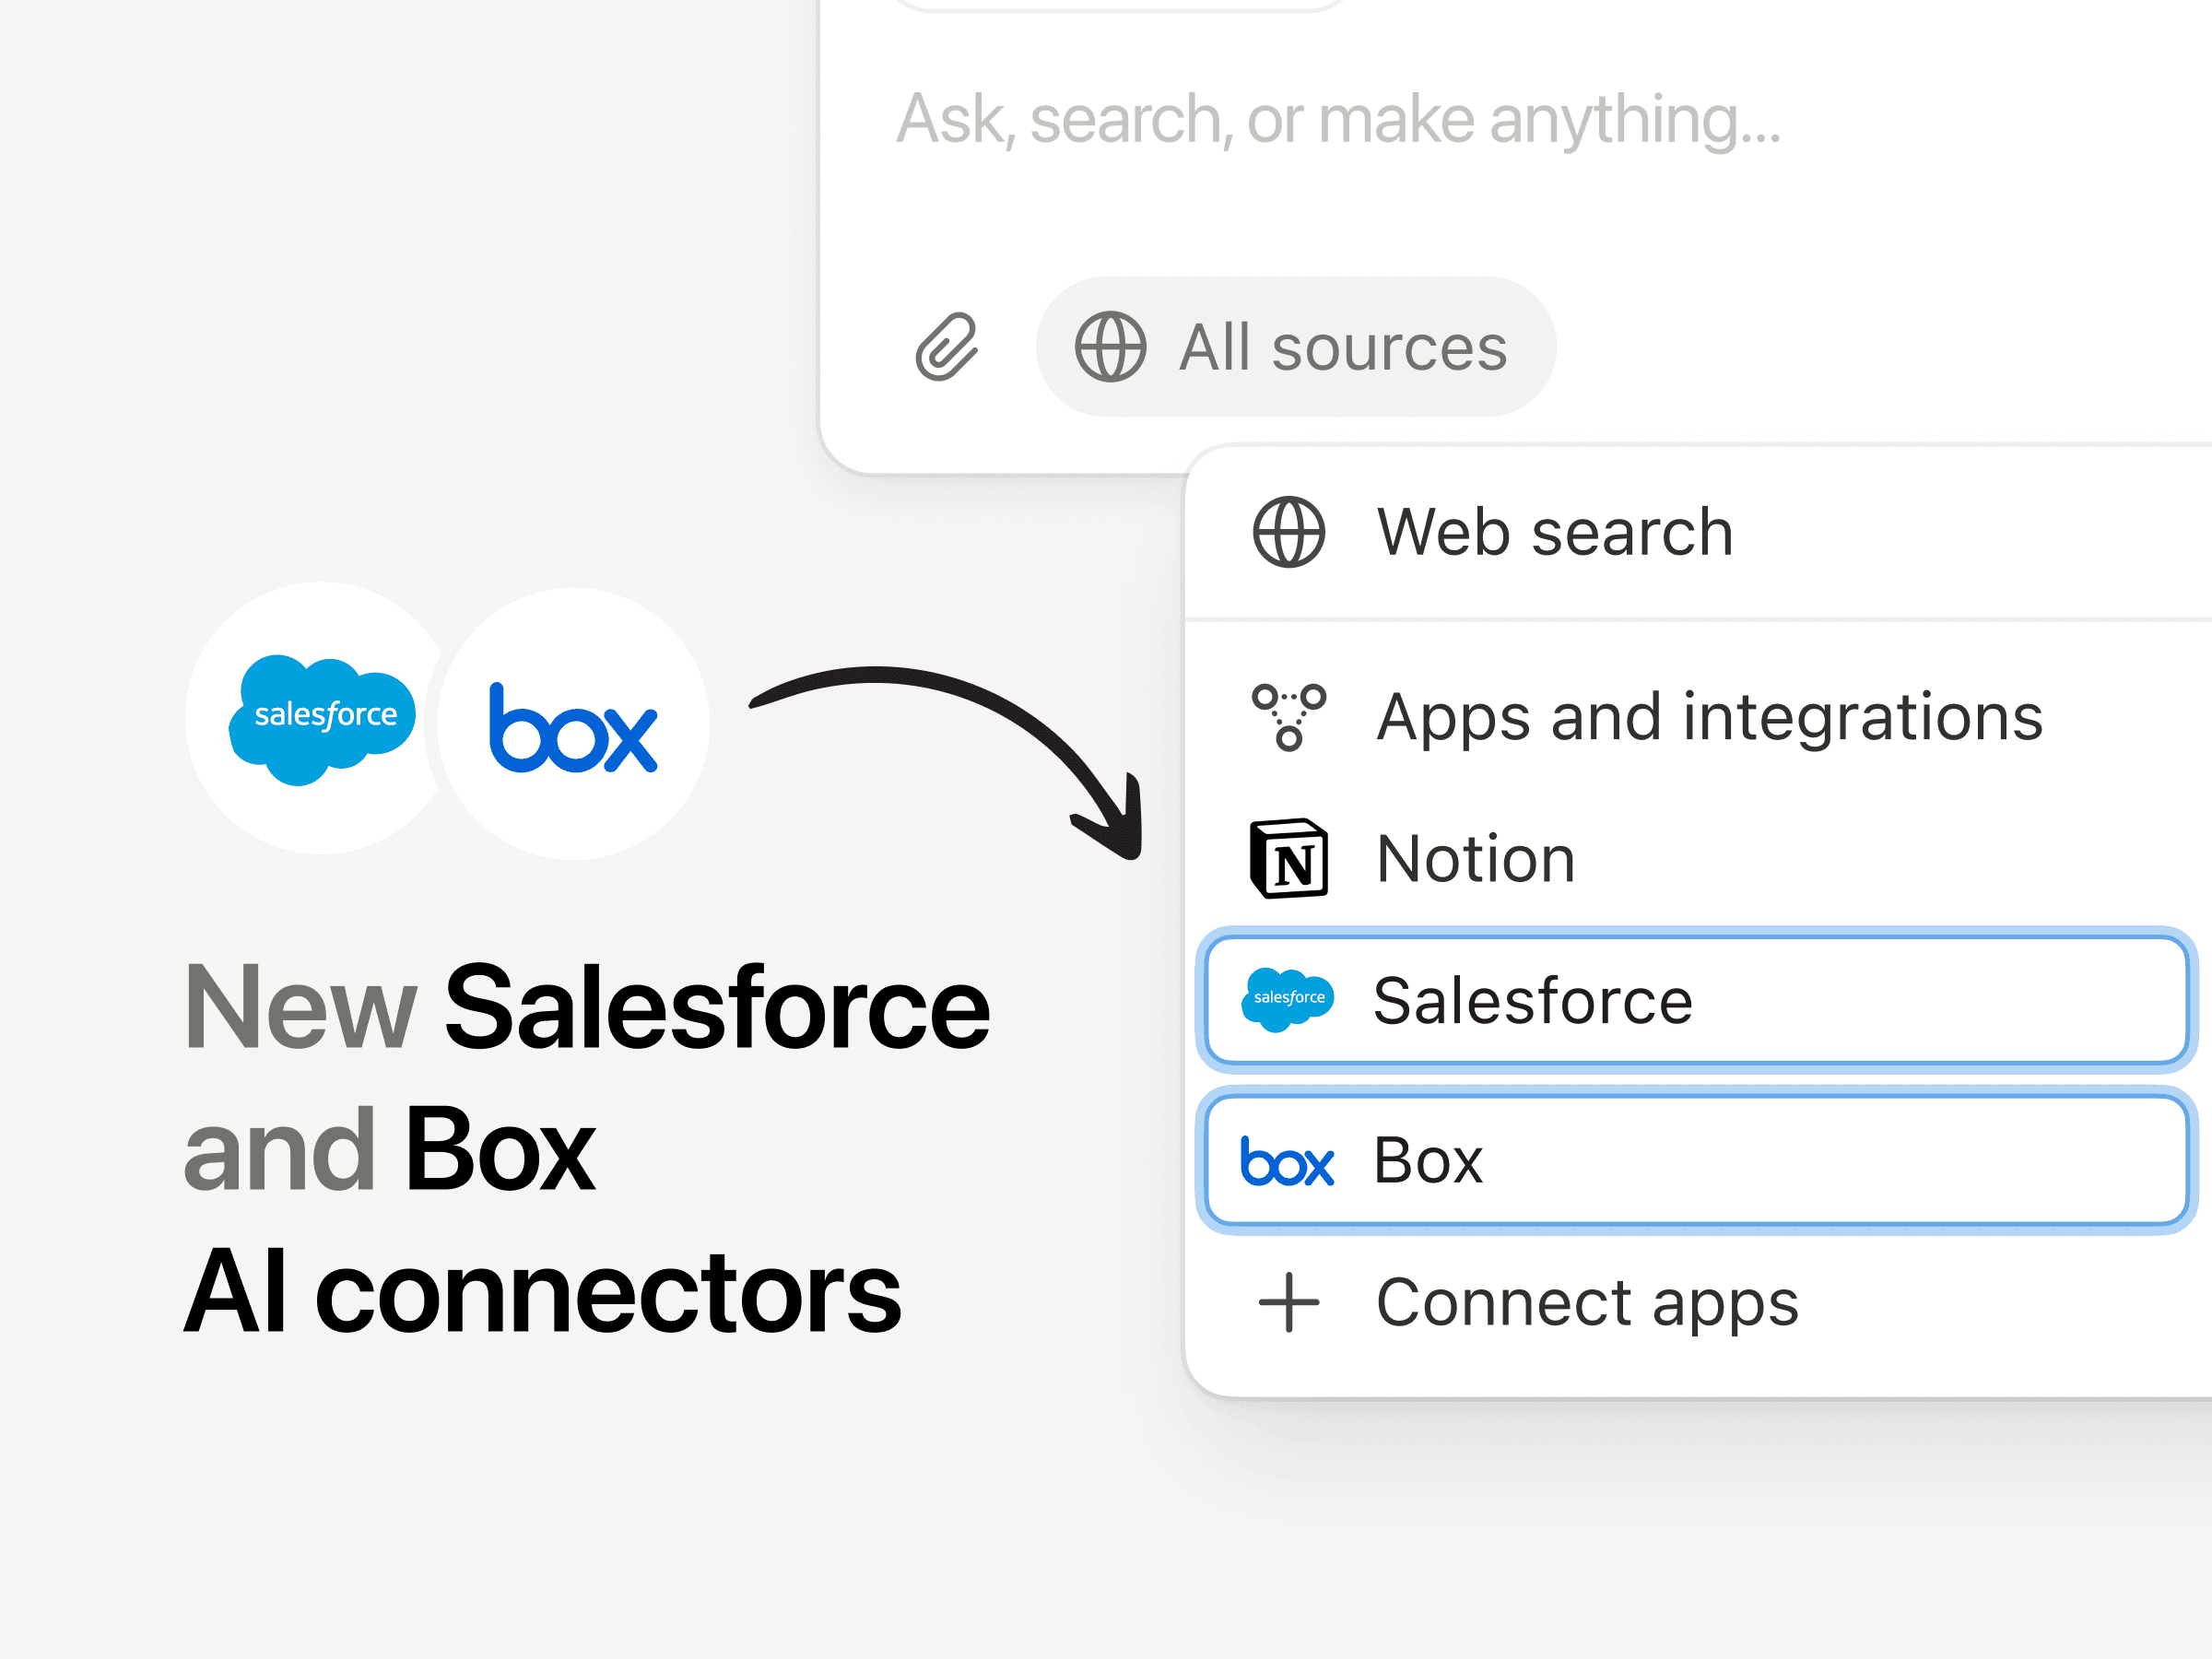Viewport: 2212px width, 1659px height.
Task: Click the Connect apps option
Action: [1585, 1301]
